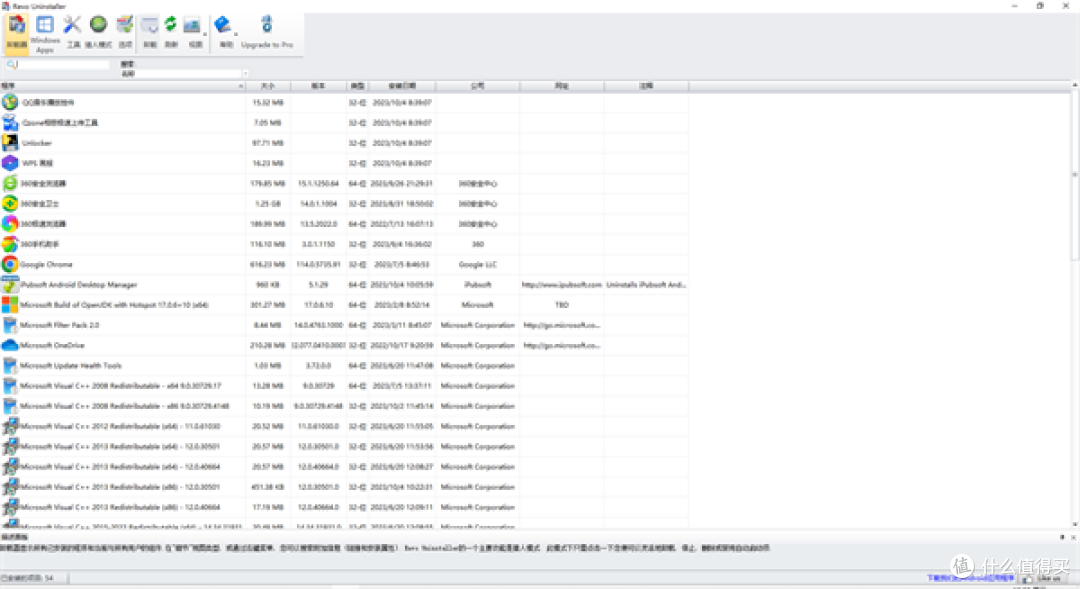Sort by the Company column header
The height and width of the screenshot is (589, 1080).
click(477, 86)
